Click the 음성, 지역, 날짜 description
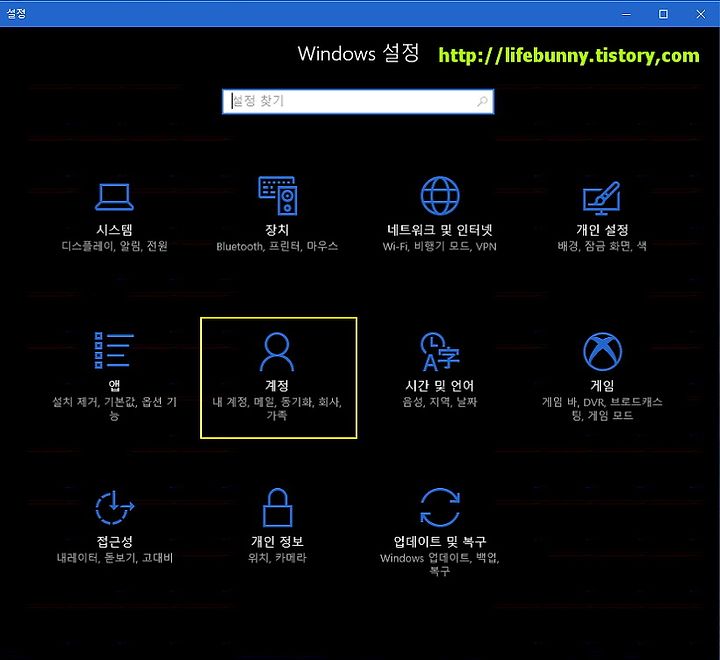The width and height of the screenshot is (720, 660). click(439, 402)
